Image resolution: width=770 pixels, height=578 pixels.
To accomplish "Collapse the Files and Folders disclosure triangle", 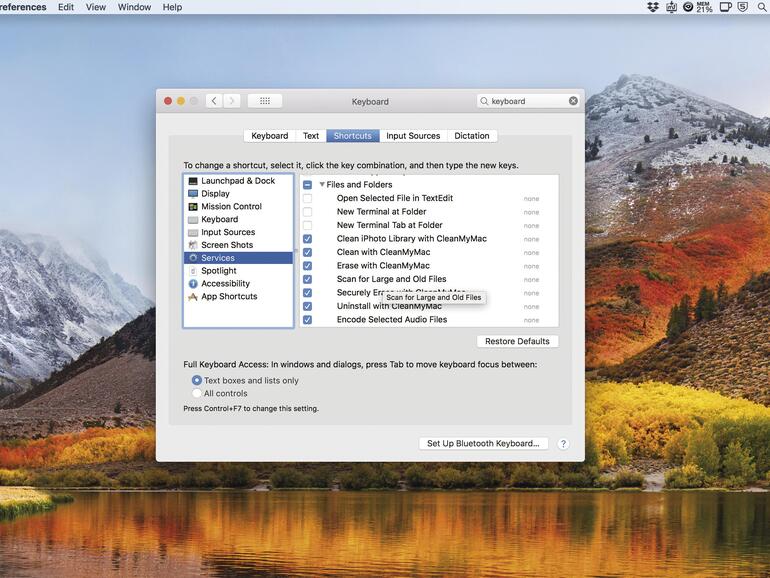I will pos(322,185).
